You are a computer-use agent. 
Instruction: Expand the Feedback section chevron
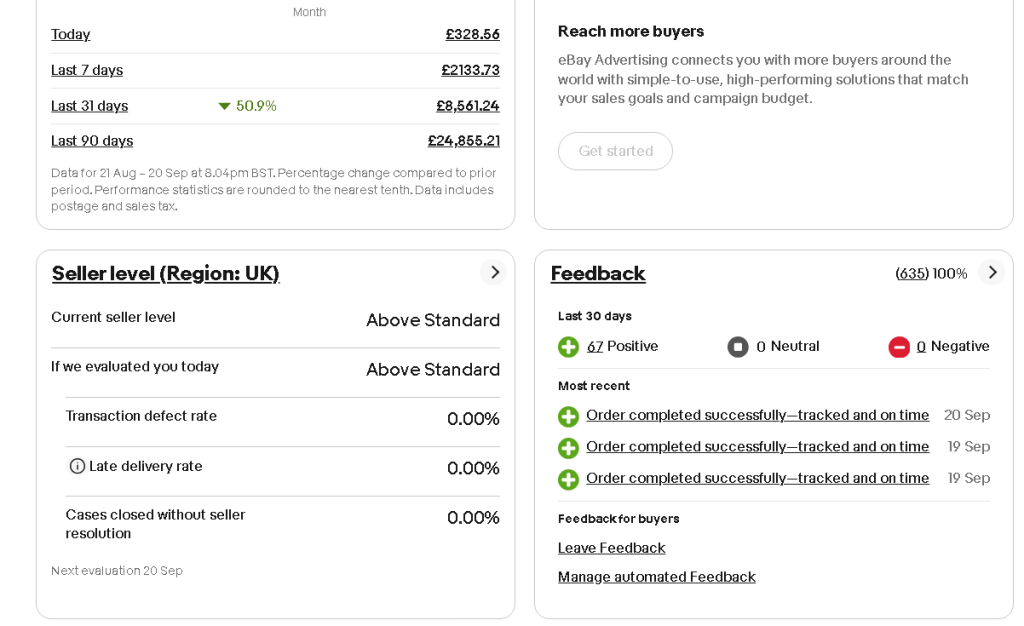pyautogui.click(x=991, y=273)
